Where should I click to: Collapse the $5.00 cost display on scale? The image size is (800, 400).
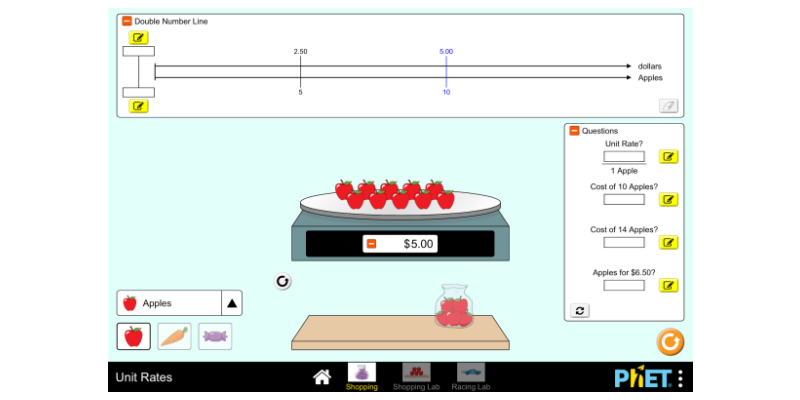pos(371,244)
